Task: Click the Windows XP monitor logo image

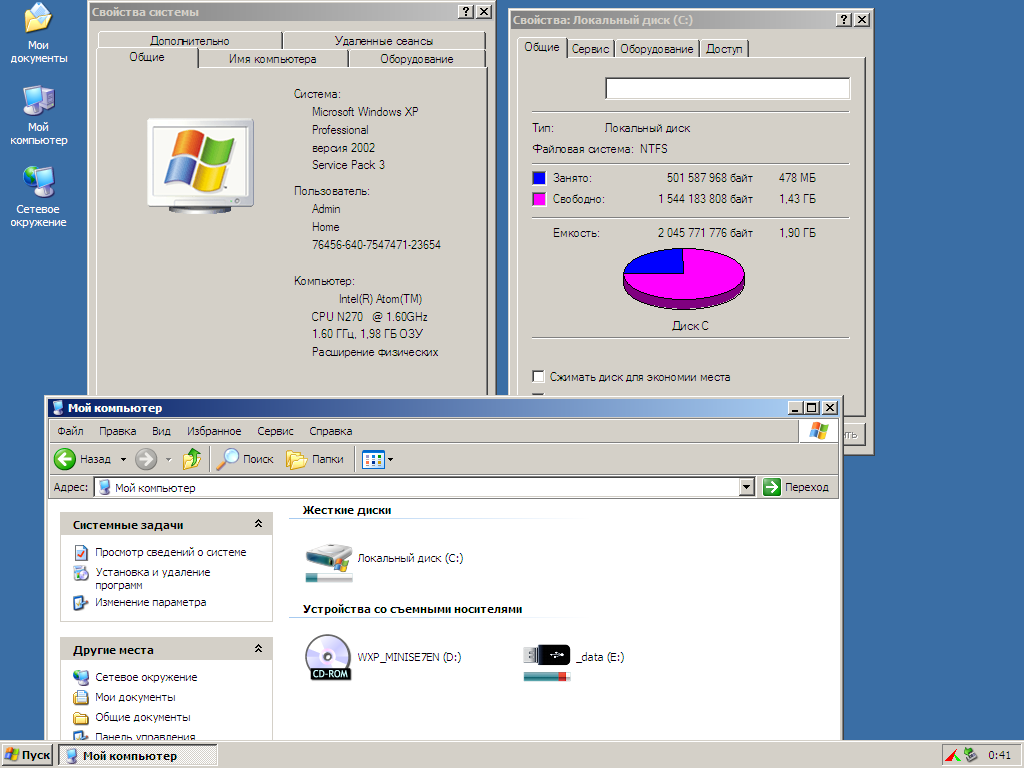Action: coord(200,166)
